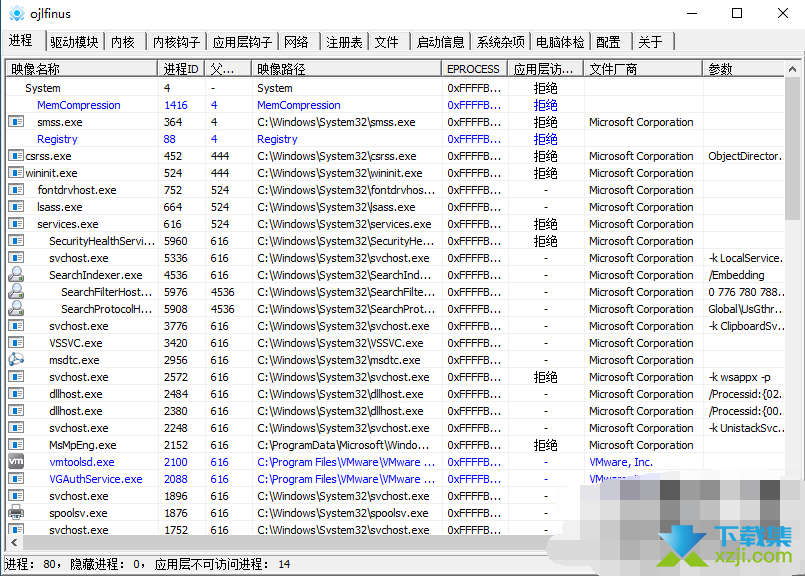Screen dimensions: 805x576
Task: Click icon of dllhost.exe with PID 2484
Action: 16,393
